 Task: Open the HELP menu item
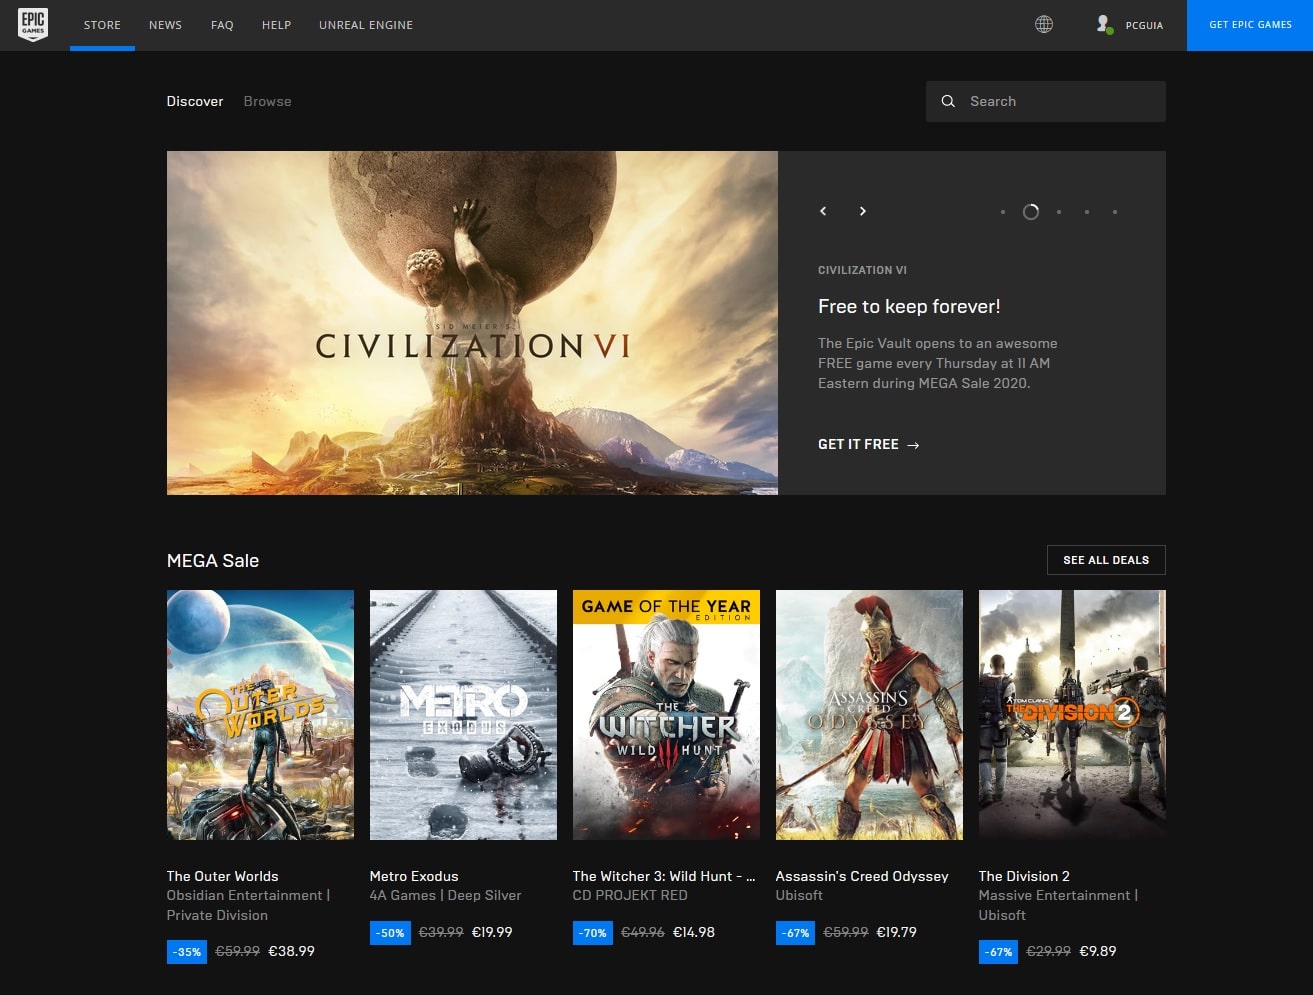tap(276, 25)
